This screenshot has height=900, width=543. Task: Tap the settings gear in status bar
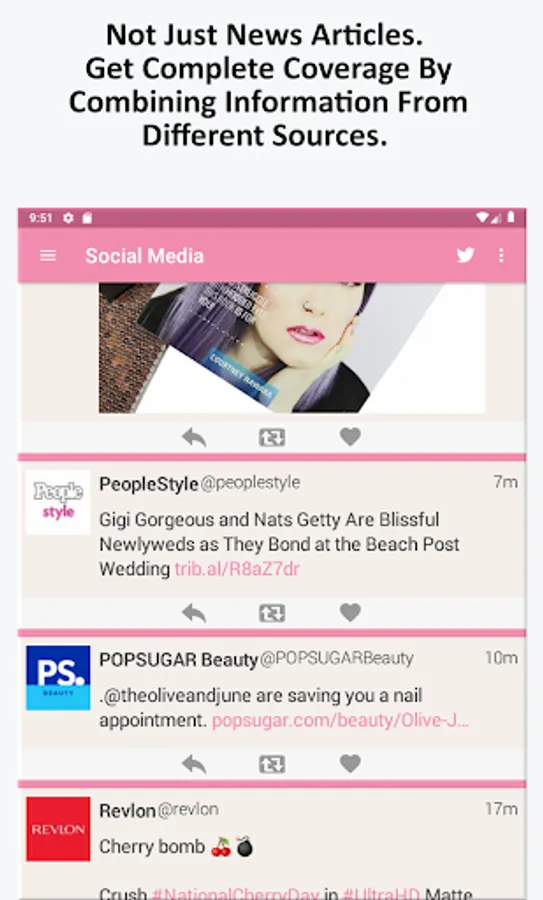pos(68,218)
